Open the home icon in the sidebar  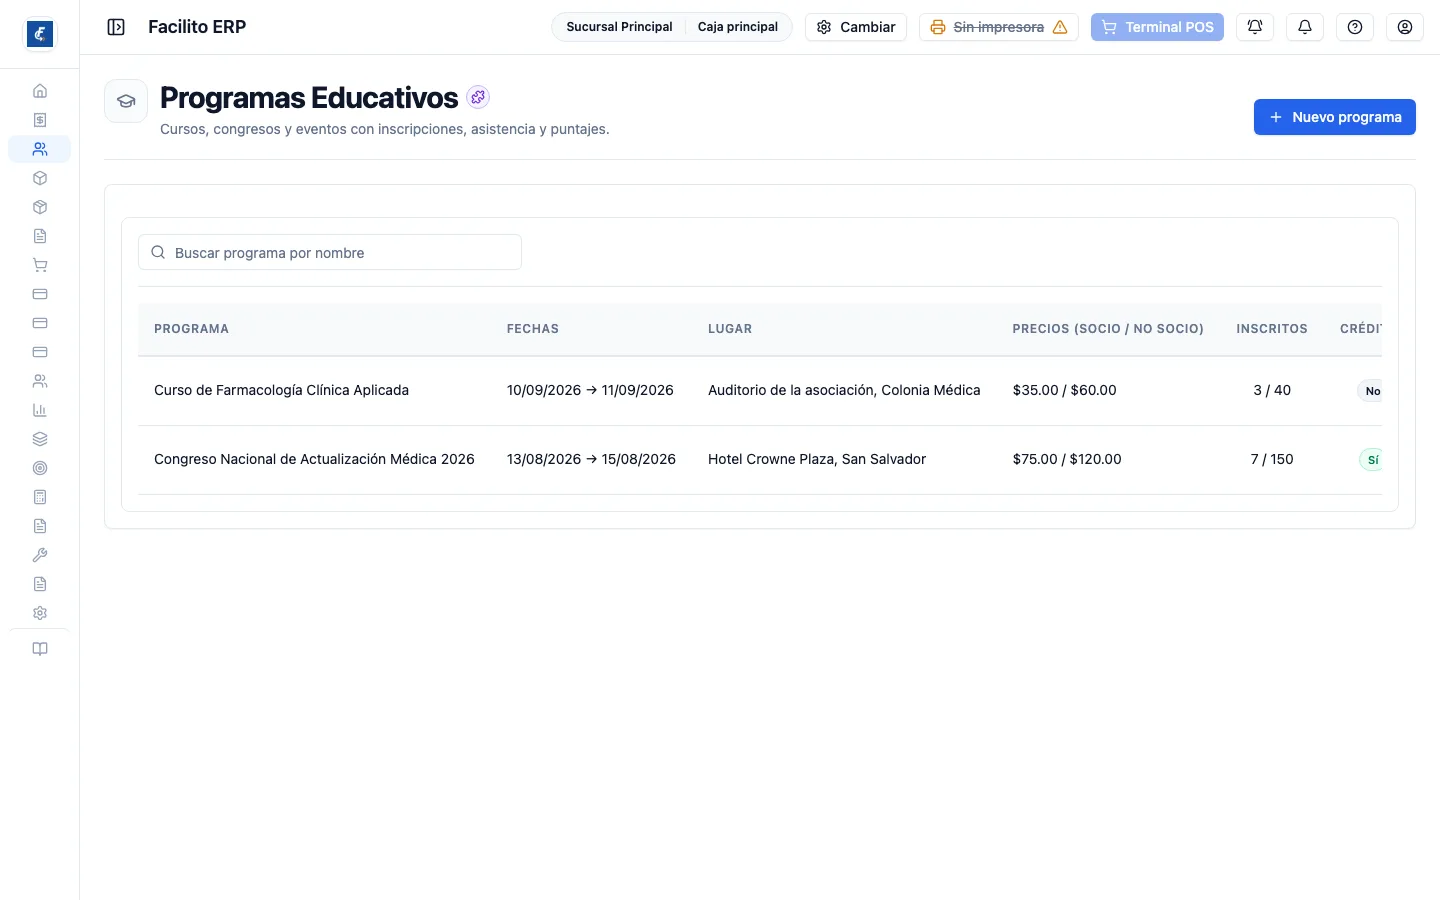(x=40, y=91)
